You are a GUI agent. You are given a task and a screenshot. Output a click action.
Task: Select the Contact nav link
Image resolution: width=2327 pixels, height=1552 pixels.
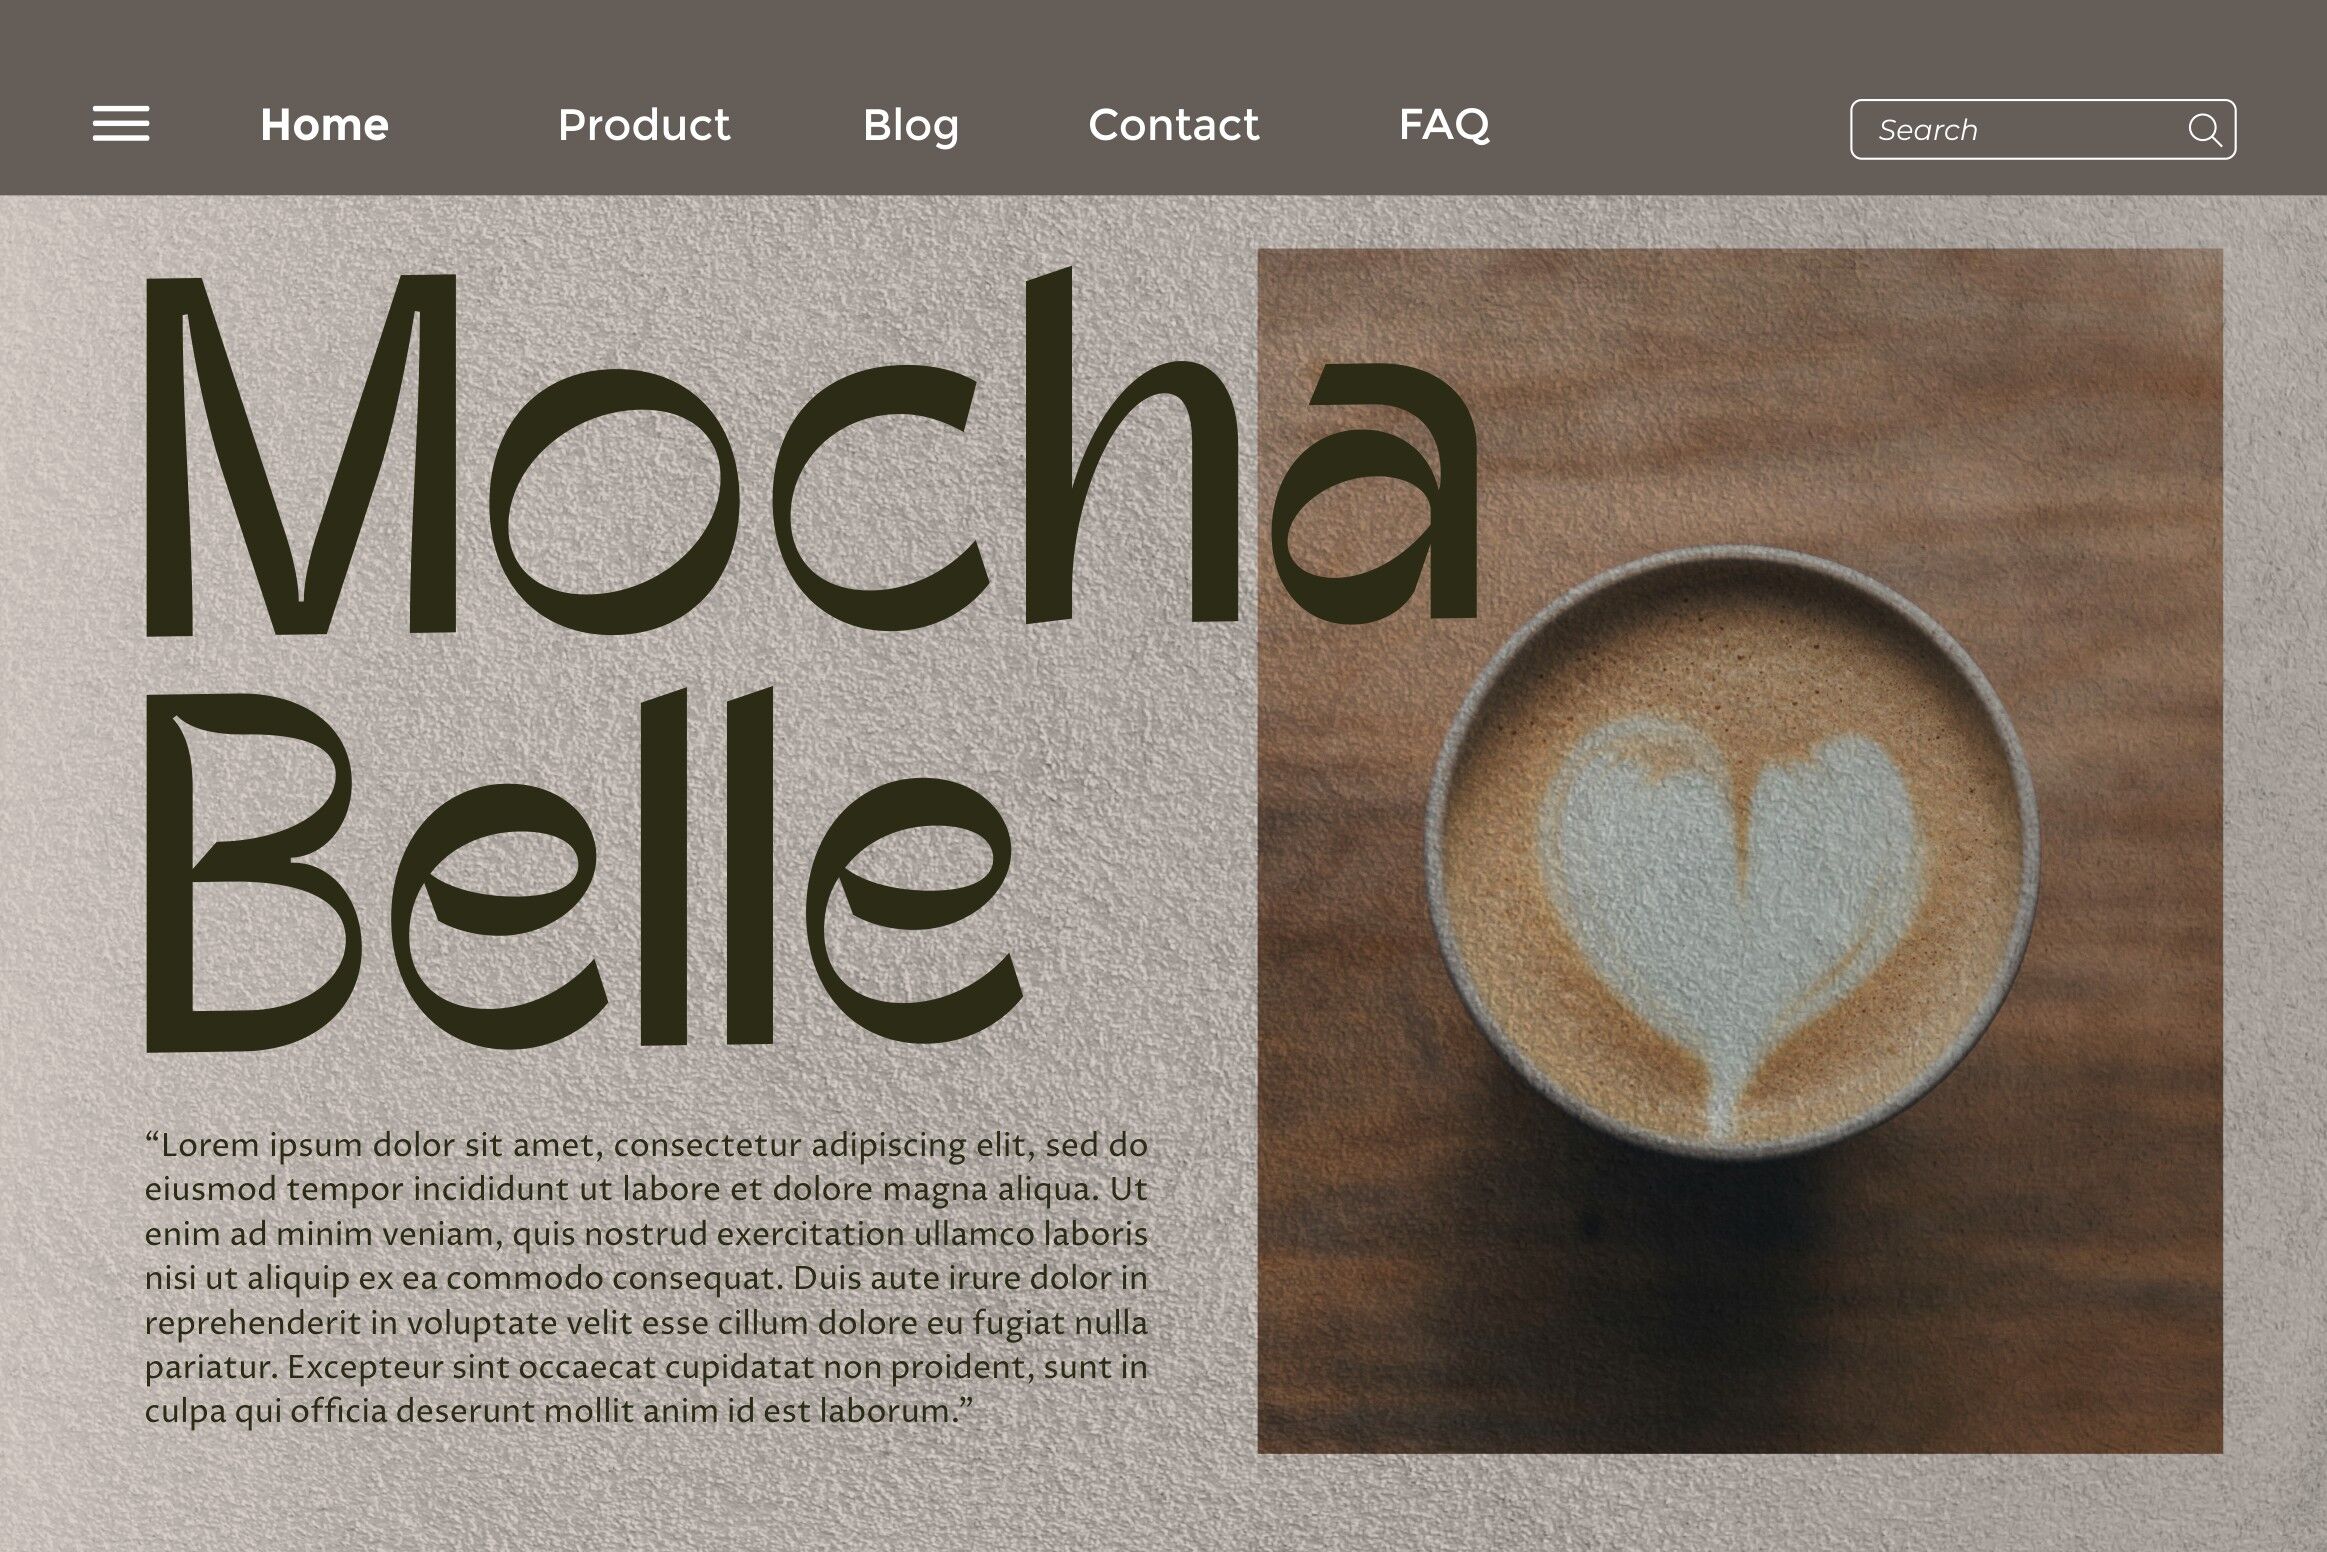click(x=1173, y=125)
